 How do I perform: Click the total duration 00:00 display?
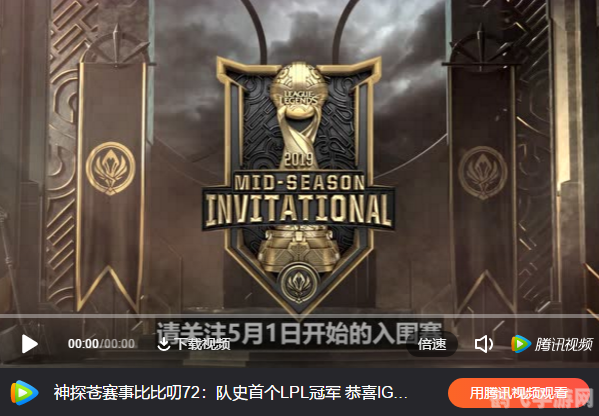pos(119,344)
